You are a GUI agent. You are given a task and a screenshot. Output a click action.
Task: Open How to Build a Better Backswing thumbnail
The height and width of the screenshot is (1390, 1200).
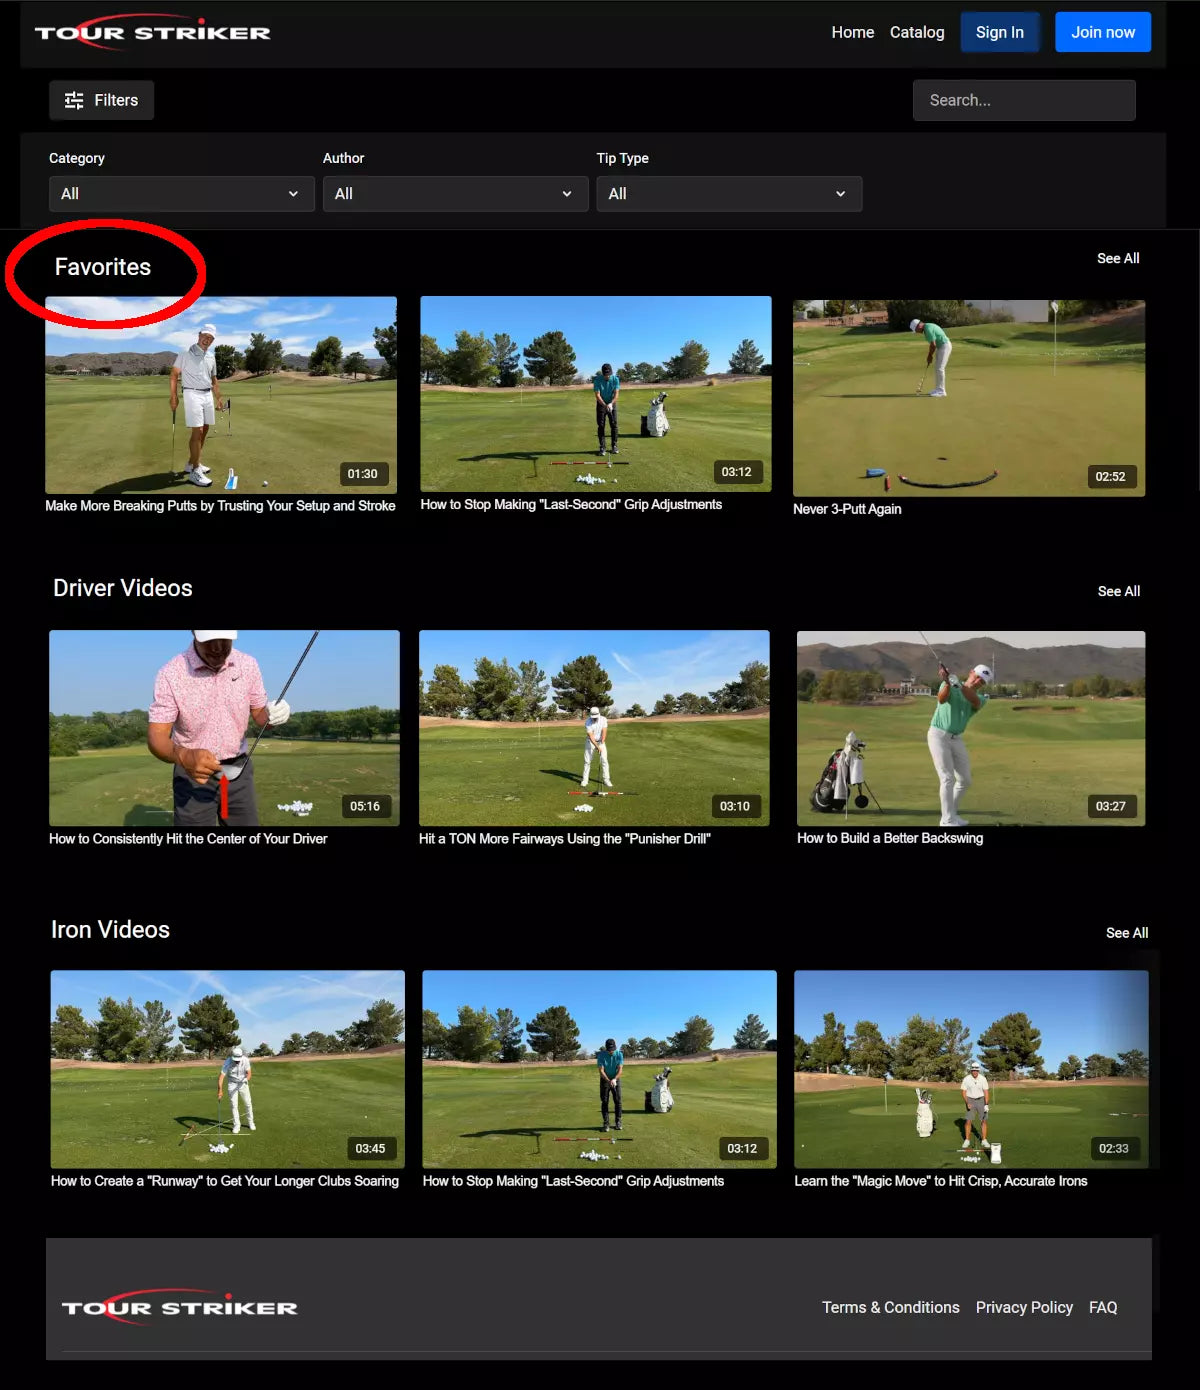970,727
